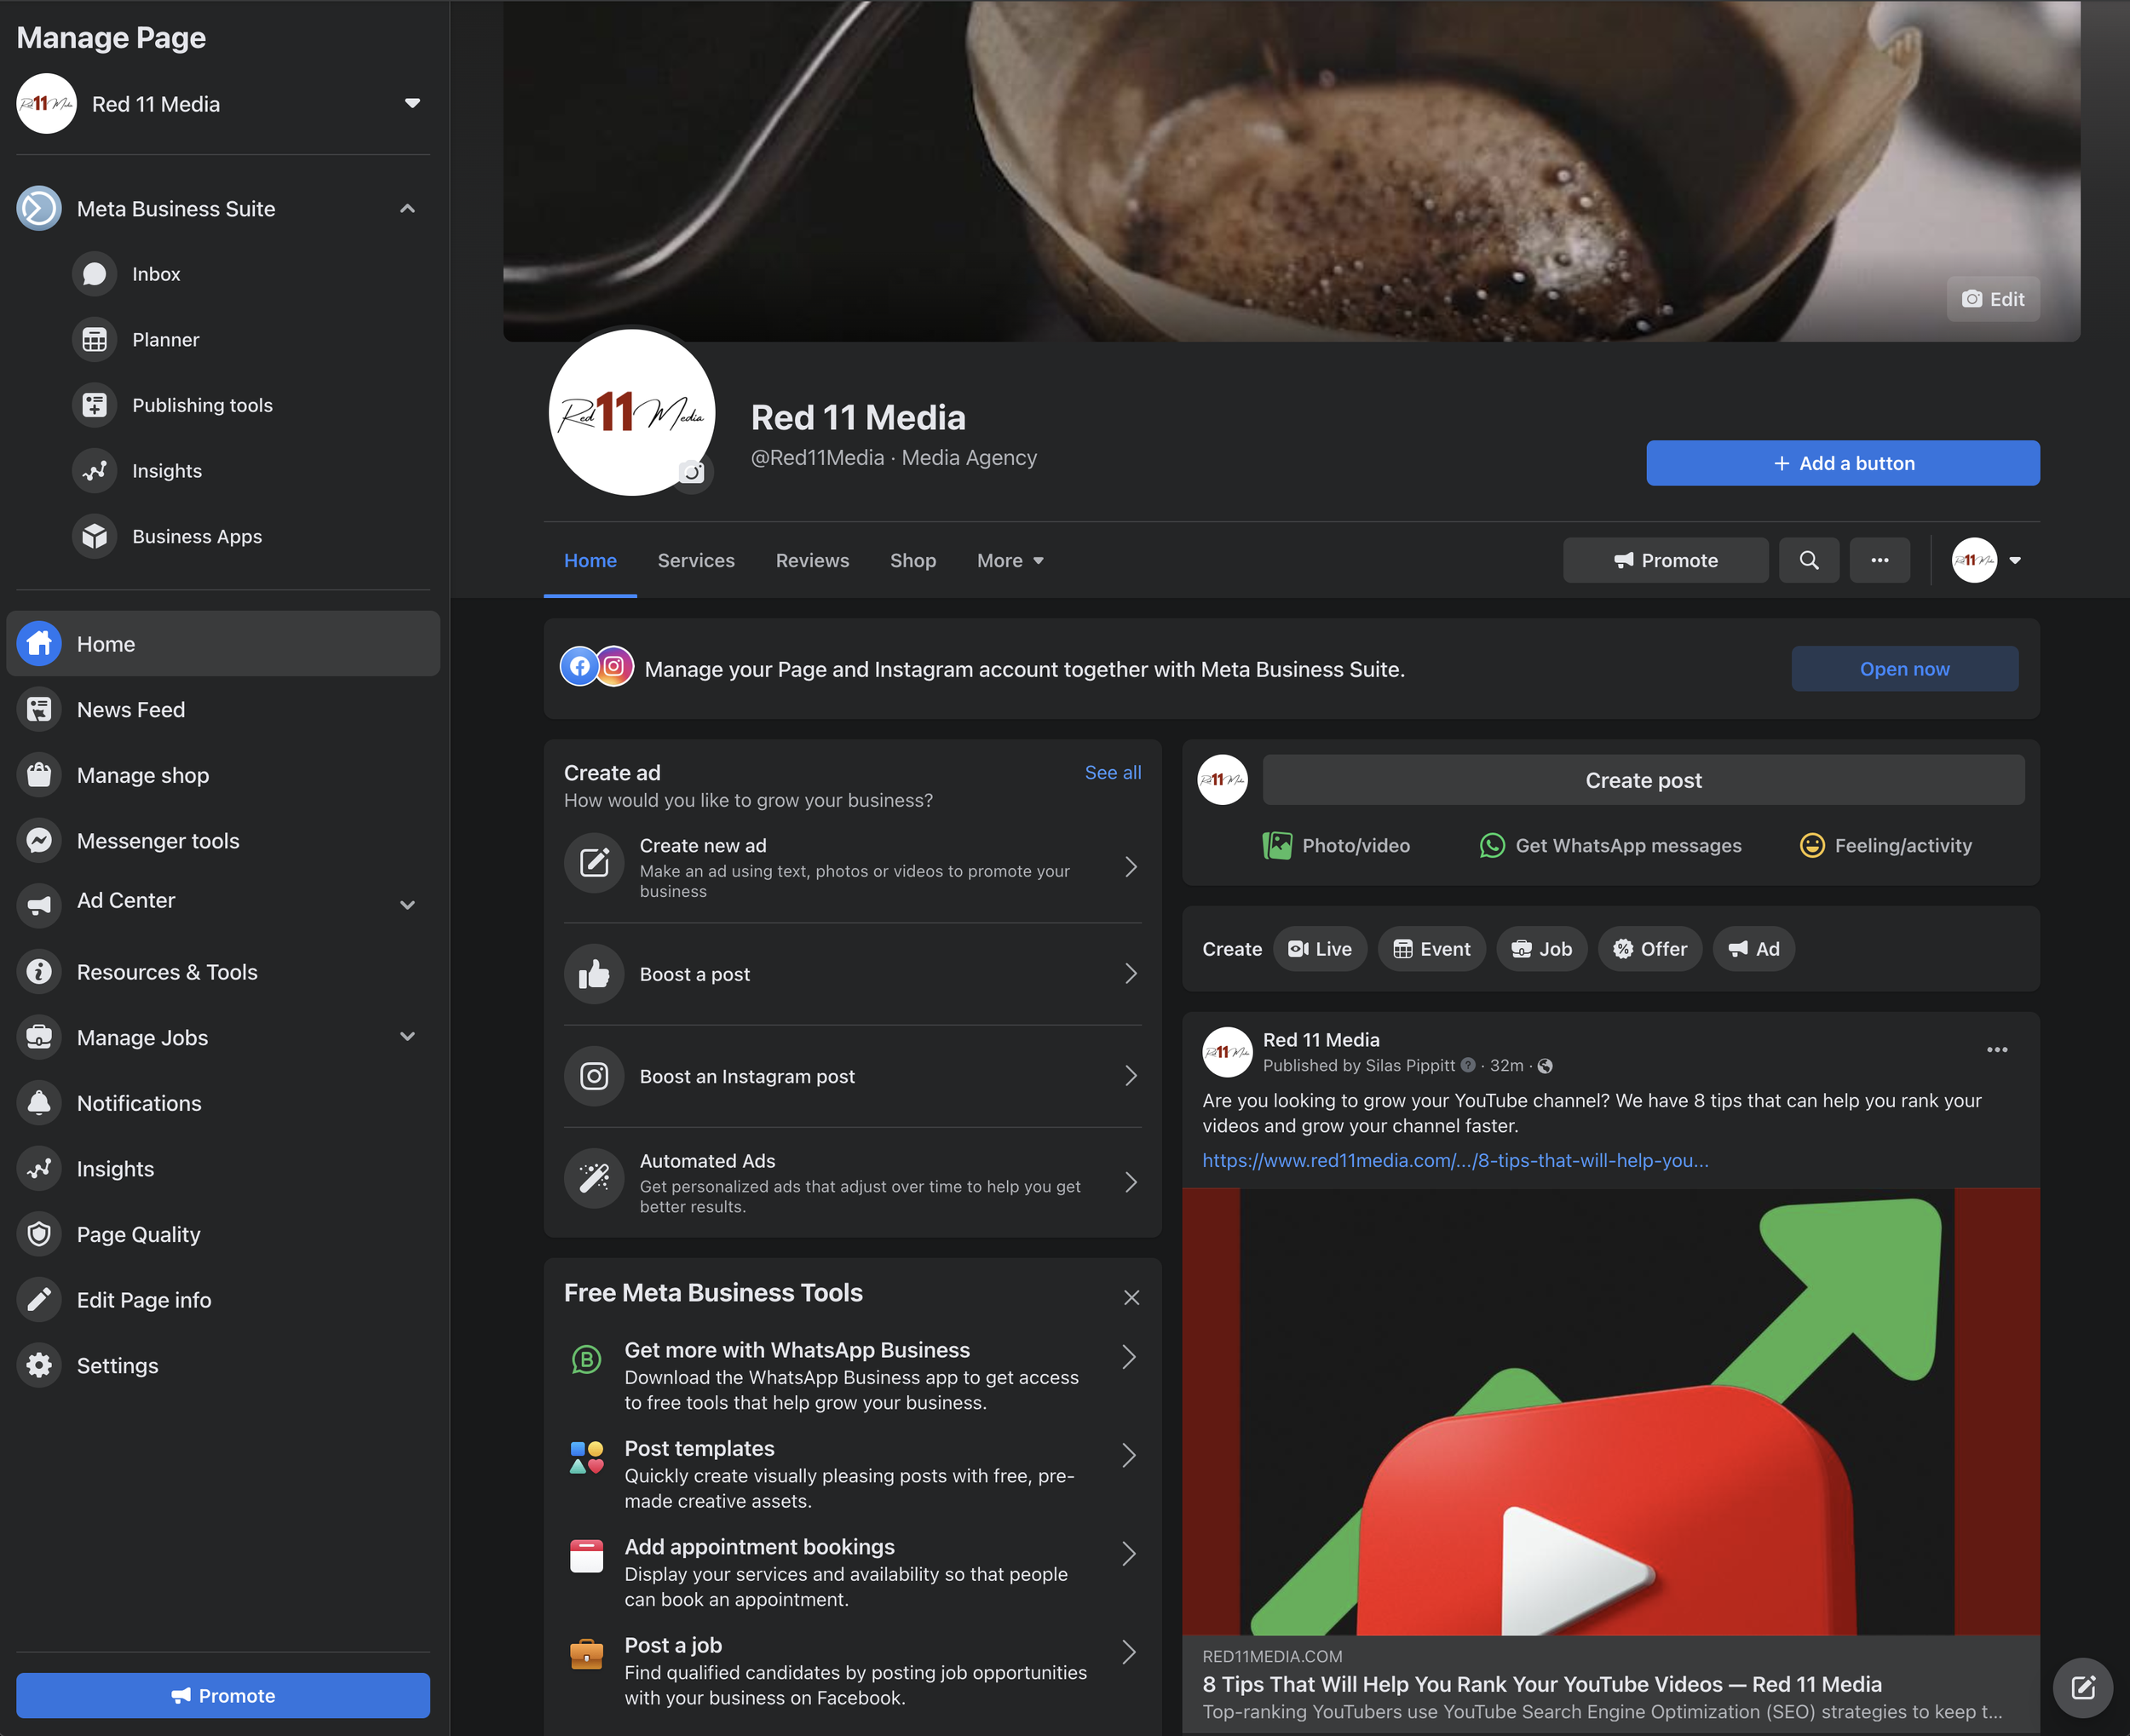Image resolution: width=2130 pixels, height=1736 pixels.
Task: Click the search magnifier on the page bar
Action: [x=1808, y=560]
